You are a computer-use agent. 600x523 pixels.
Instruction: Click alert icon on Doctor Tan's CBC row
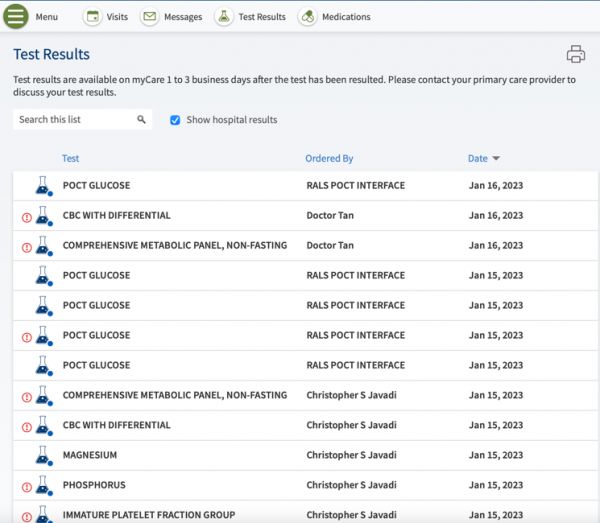(27, 217)
